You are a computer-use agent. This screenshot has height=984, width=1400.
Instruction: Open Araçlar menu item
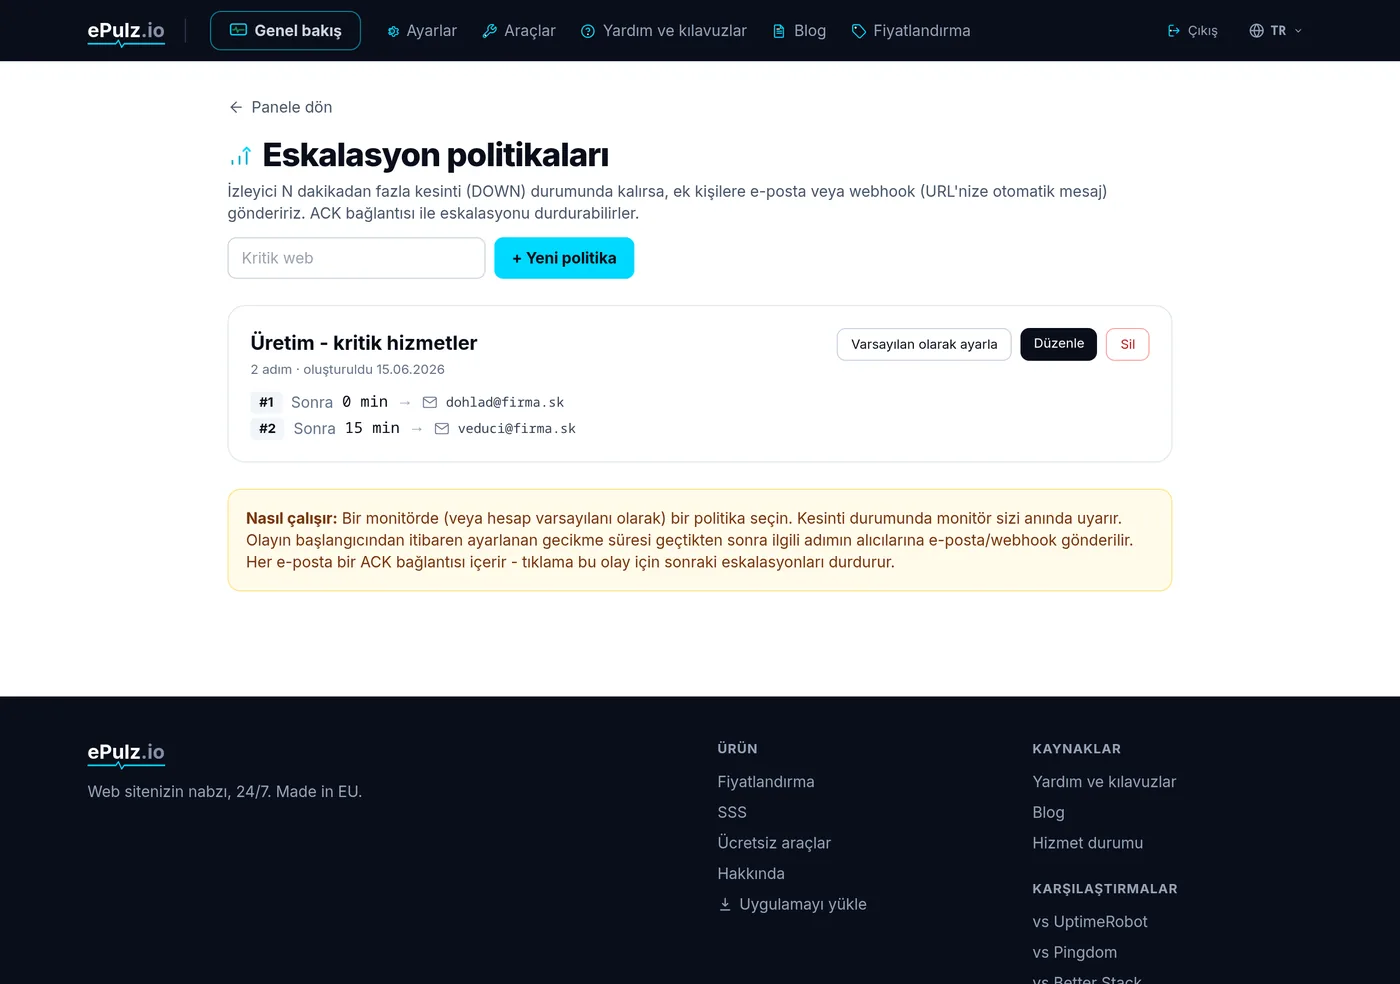pyautogui.click(x=518, y=31)
